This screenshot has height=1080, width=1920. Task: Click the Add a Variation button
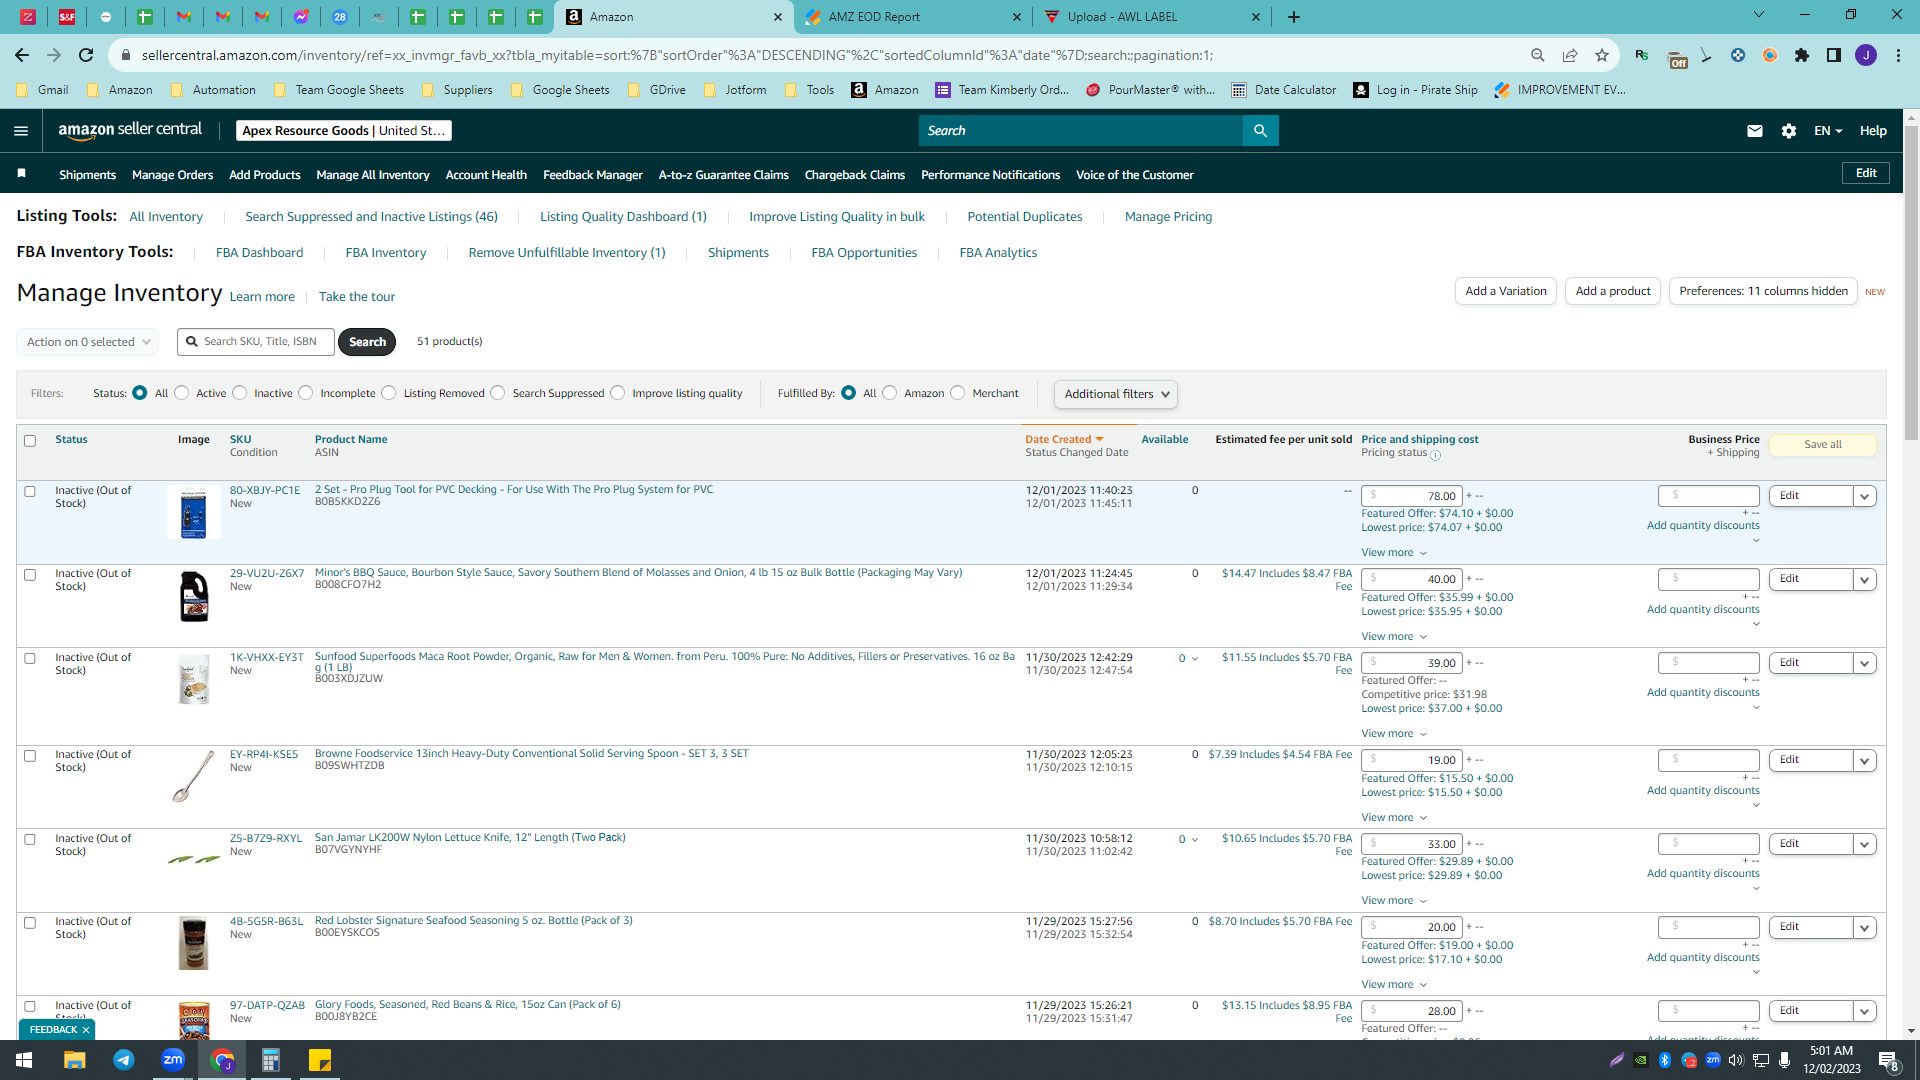[1506, 291]
